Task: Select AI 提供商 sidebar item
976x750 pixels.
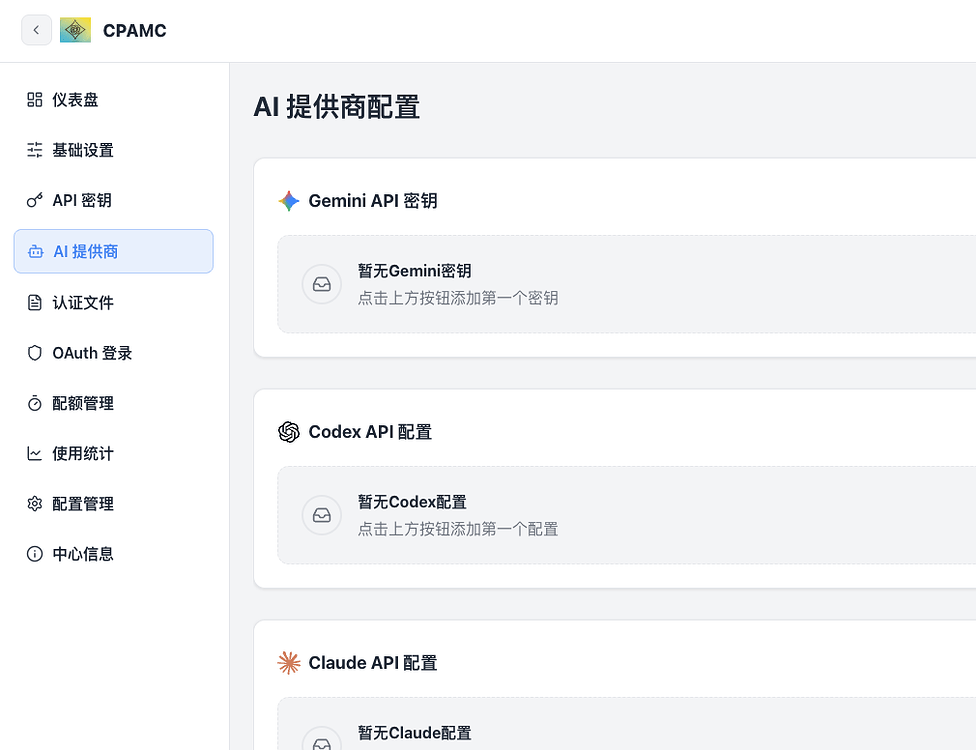Action: coord(113,251)
